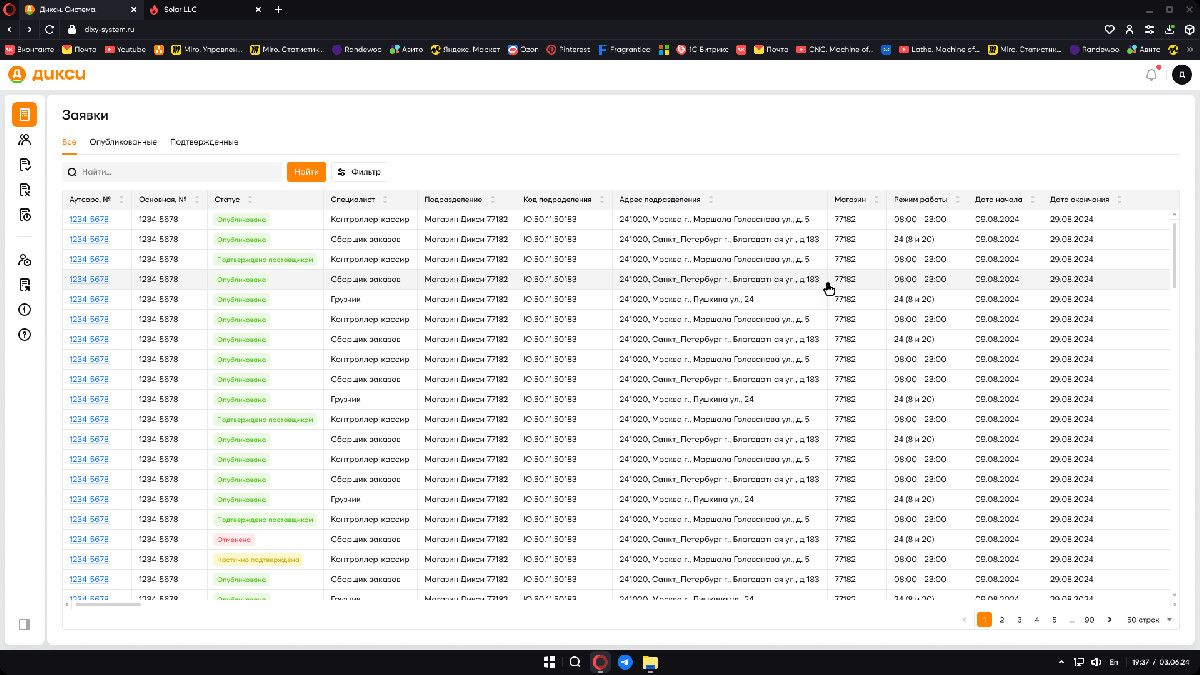The height and width of the screenshot is (675, 1200).
Task: Focus the Найти search field
Action: click(172, 172)
